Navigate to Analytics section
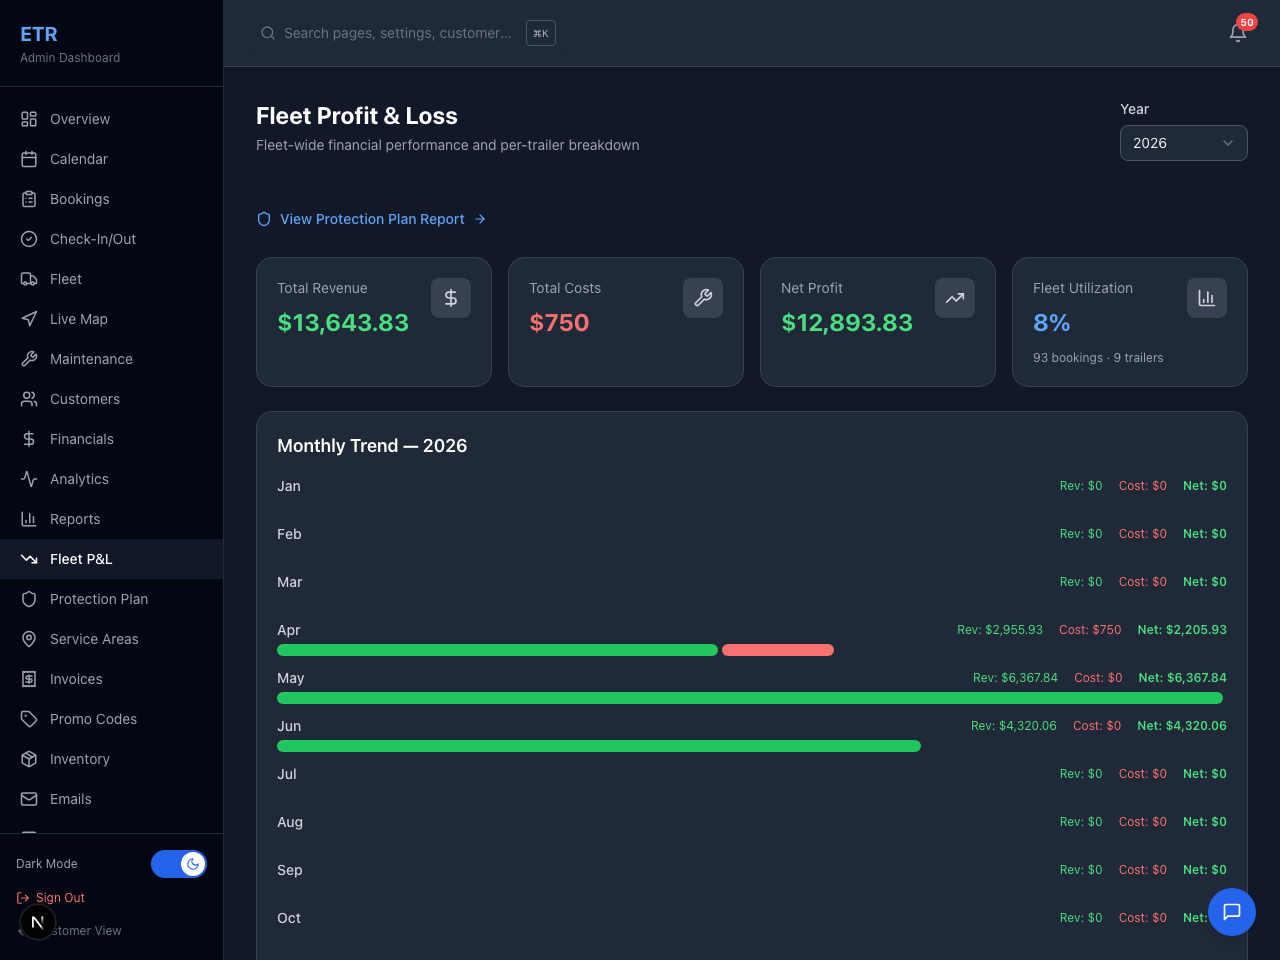This screenshot has height=960, width=1280. [111, 479]
